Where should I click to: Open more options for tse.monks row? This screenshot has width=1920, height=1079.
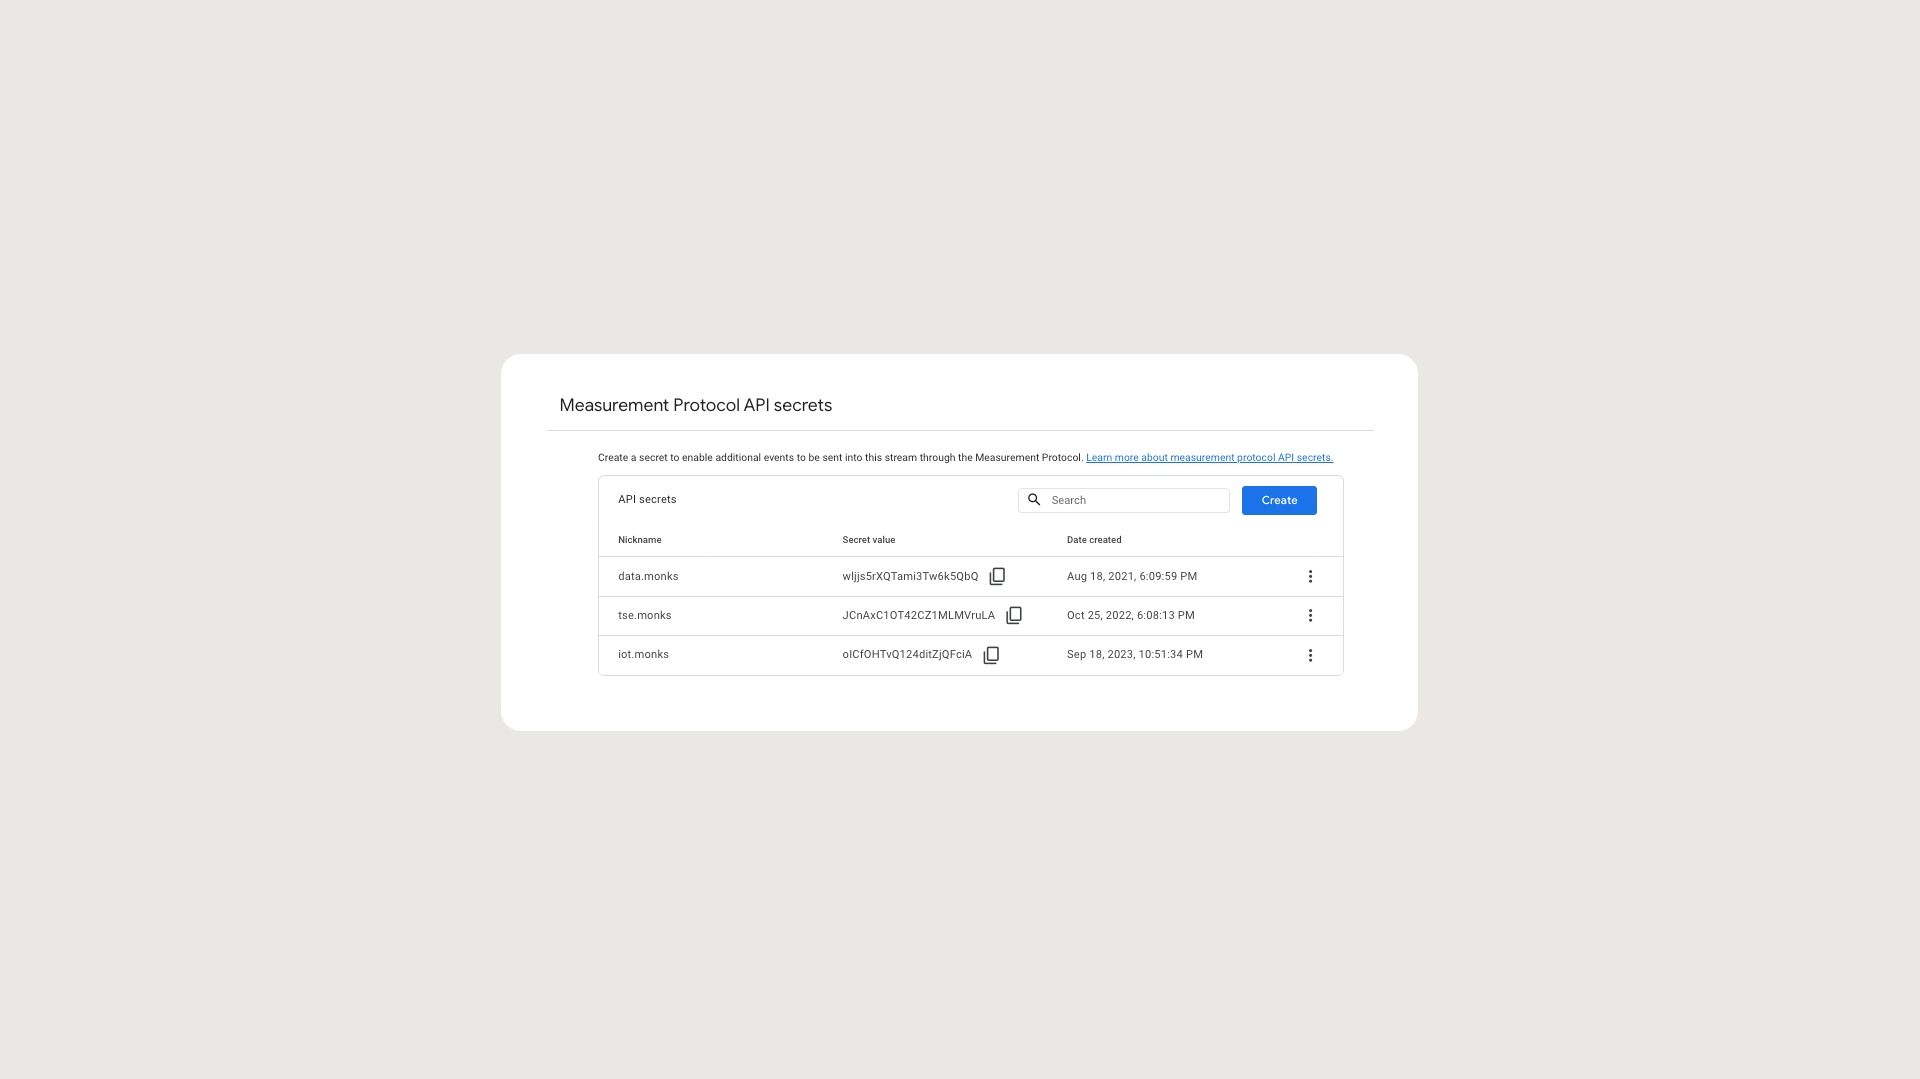[x=1310, y=616]
